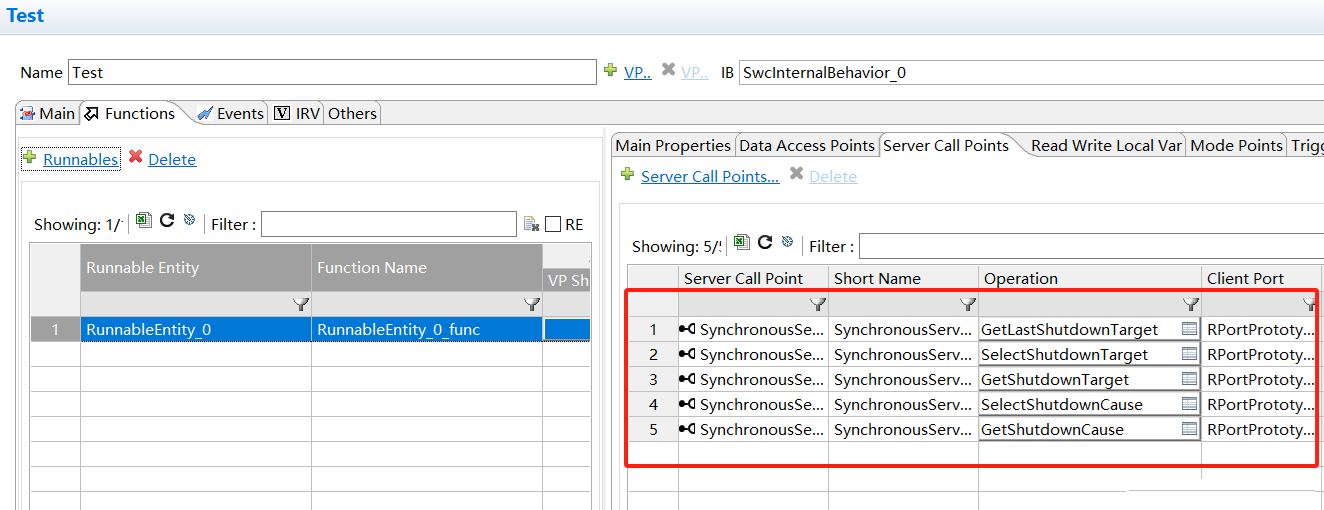Open the selector icon for SelectShutdownCause operation
1324x510 pixels.
pyautogui.click(x=1189, y=404)
